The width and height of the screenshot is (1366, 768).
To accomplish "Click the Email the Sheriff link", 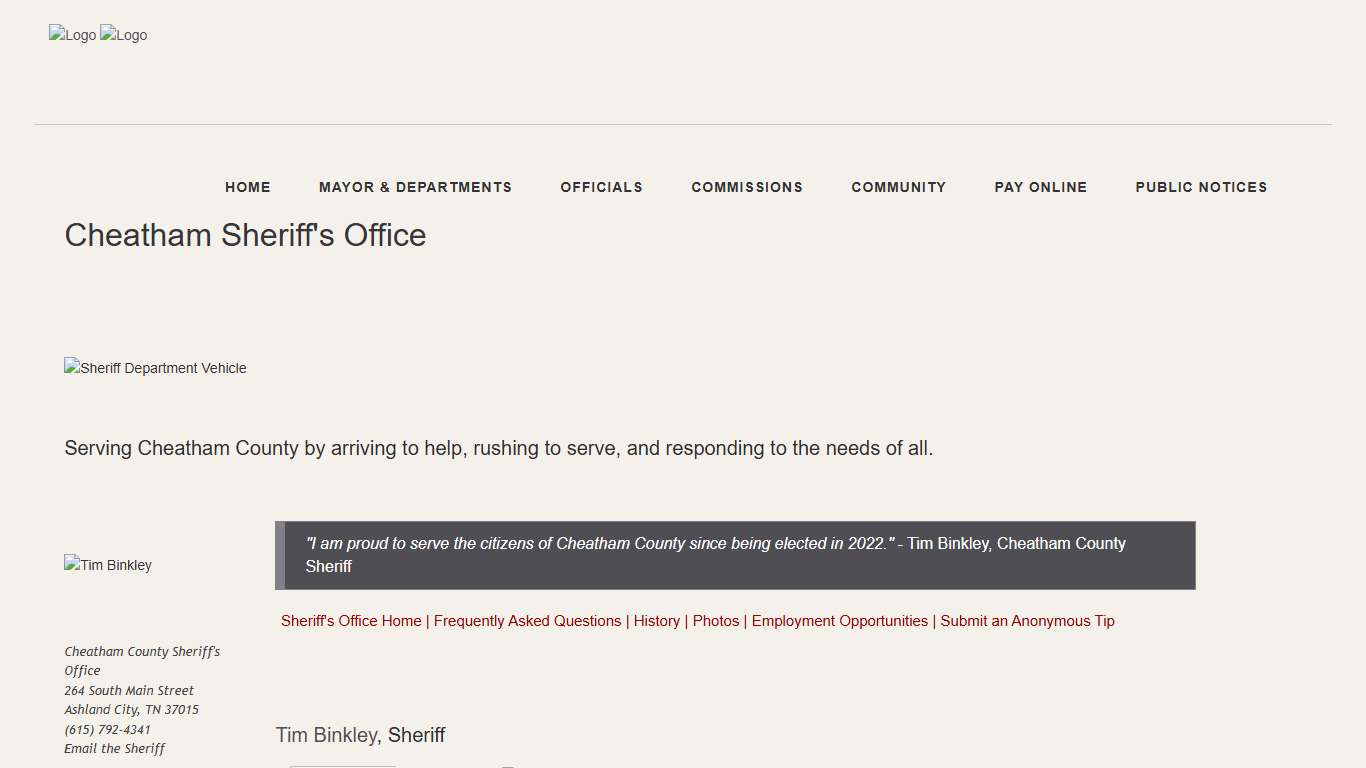I will (x=114, y=749).
